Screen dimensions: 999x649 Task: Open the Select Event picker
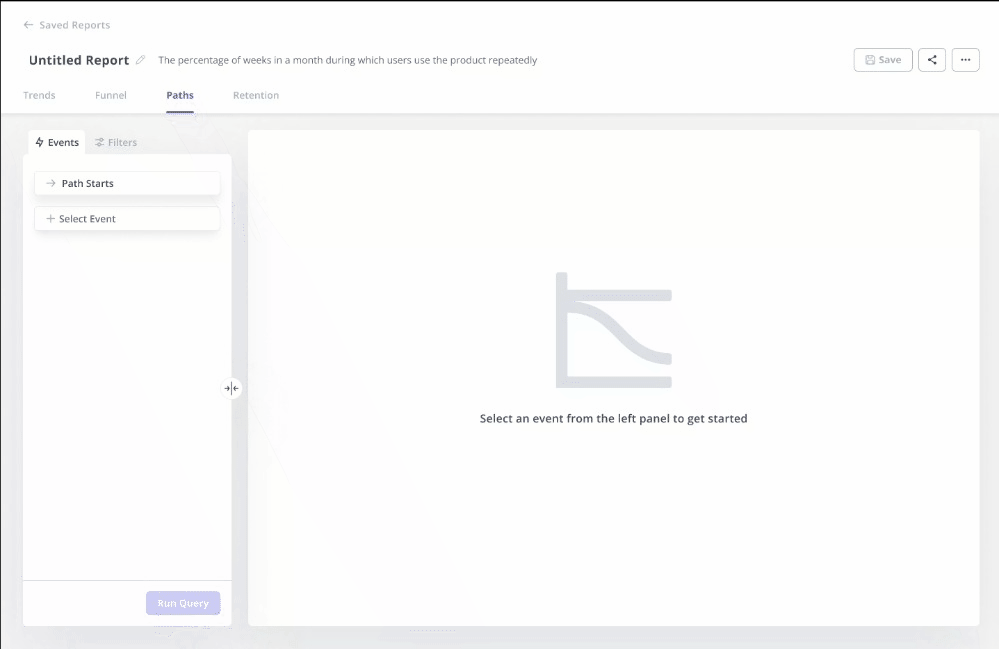127,218
